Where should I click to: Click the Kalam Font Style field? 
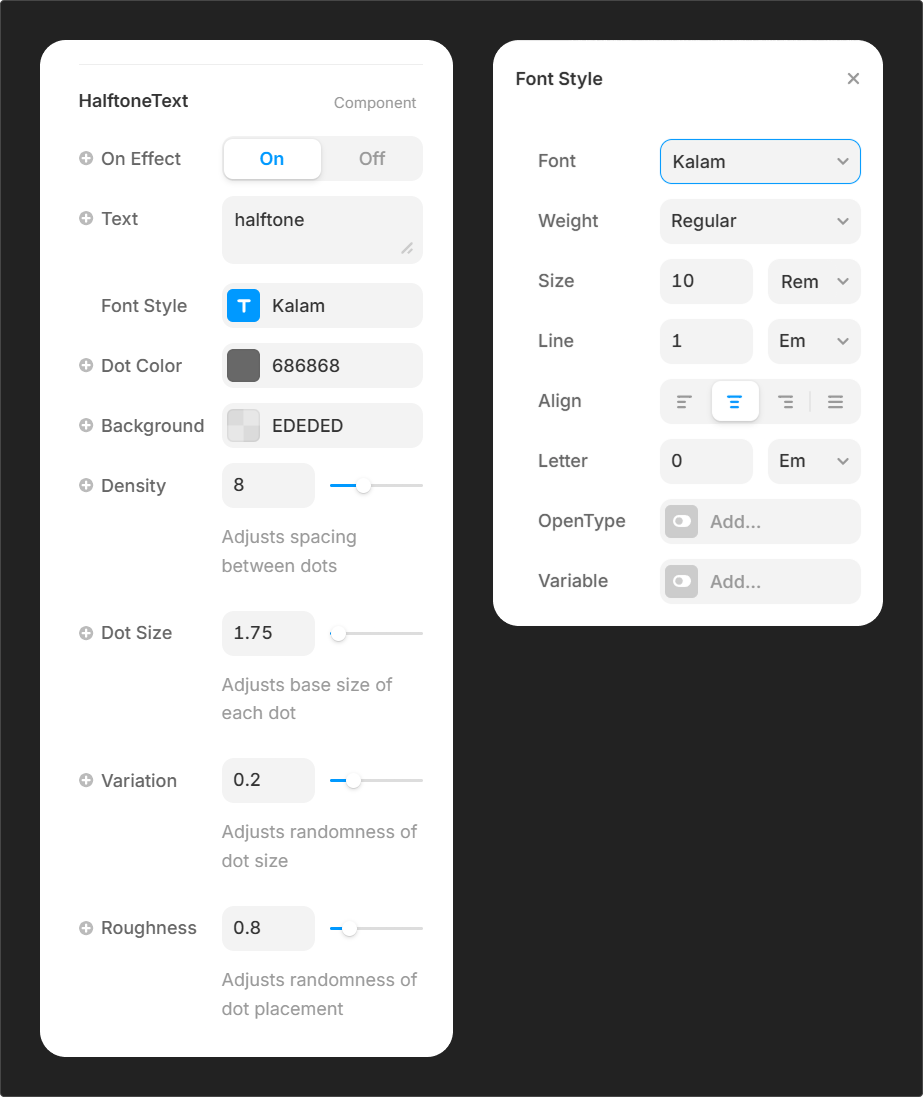[x=340, y=306]
